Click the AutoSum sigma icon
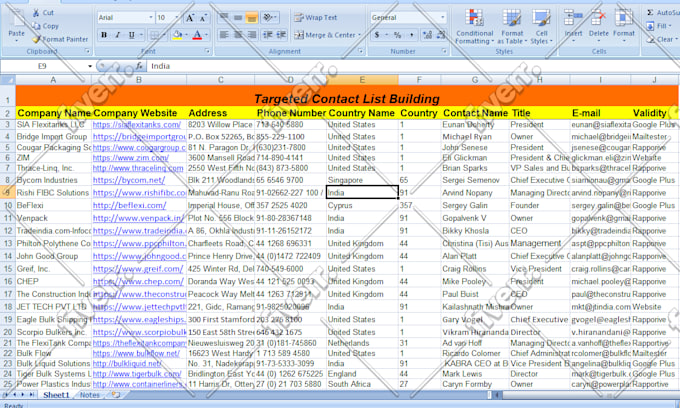The image size is (680, 408). [x=650, y=13]
